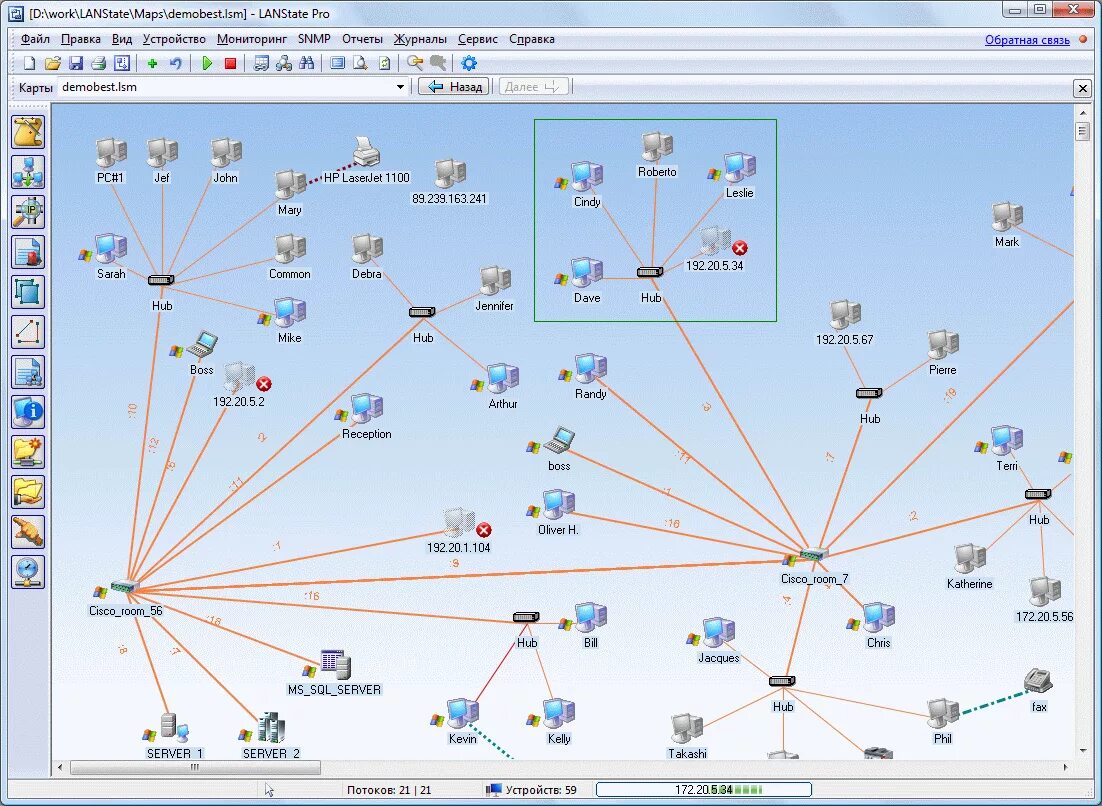Select the fax device icon
This screenshot has width=1102, height=806.
coord(1037,682)
